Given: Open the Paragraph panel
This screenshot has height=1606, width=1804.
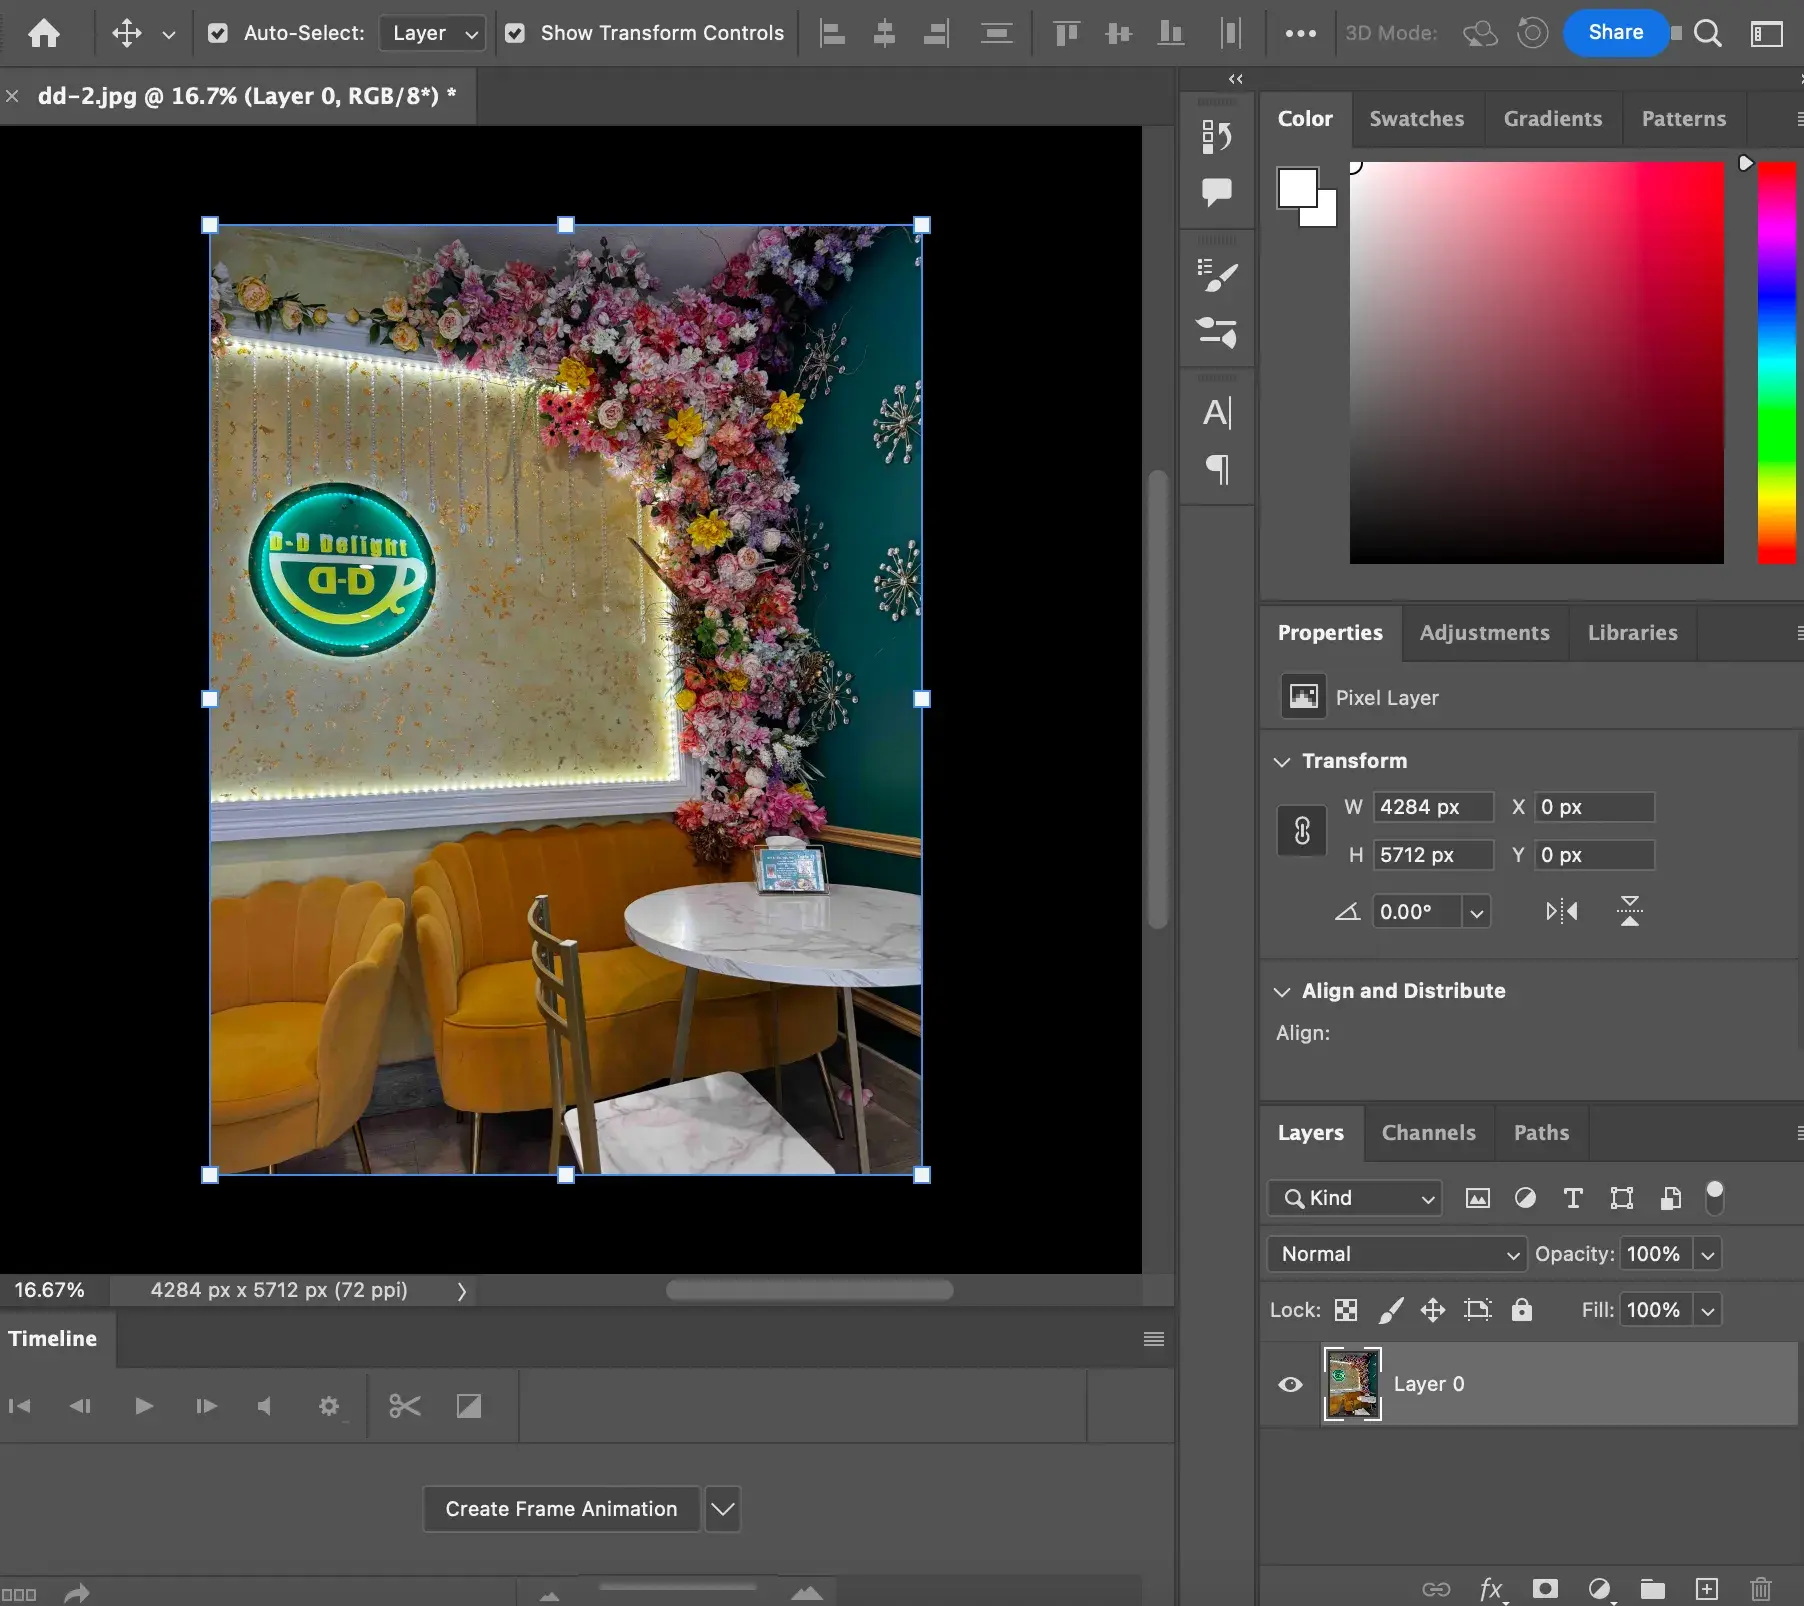Looking at the screenshot, I should tap(1218, 471).
